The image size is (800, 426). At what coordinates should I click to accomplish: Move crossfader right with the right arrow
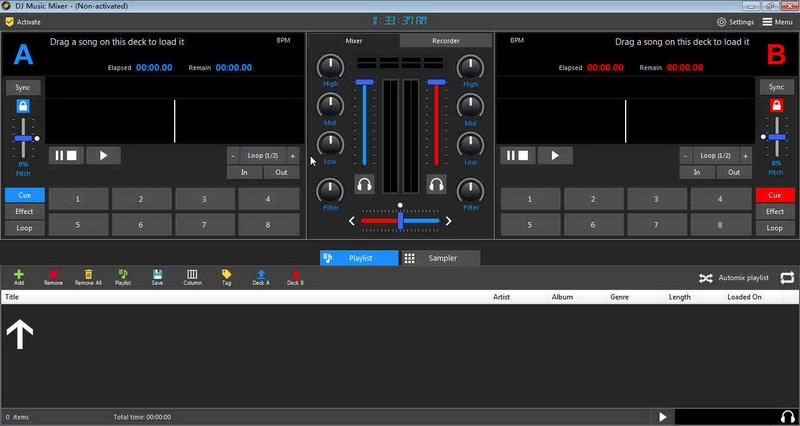coord(448,221)
